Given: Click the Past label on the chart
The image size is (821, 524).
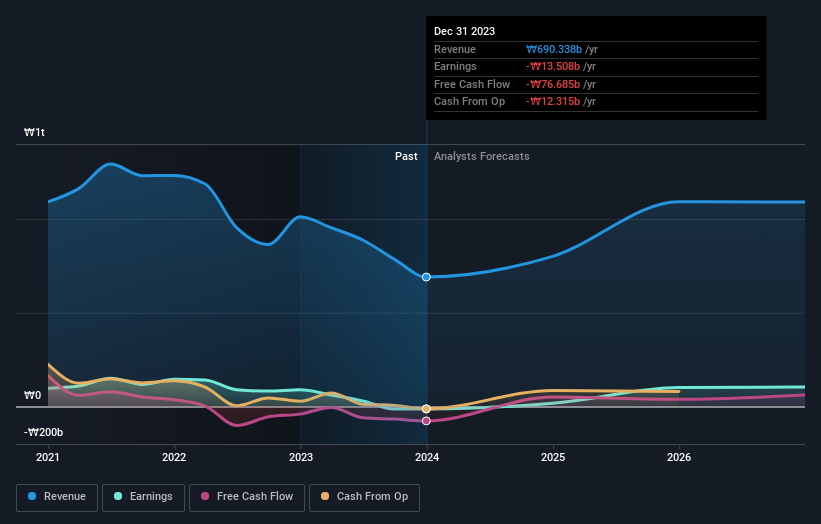Looking at the screenshot, I should [406, 157].
